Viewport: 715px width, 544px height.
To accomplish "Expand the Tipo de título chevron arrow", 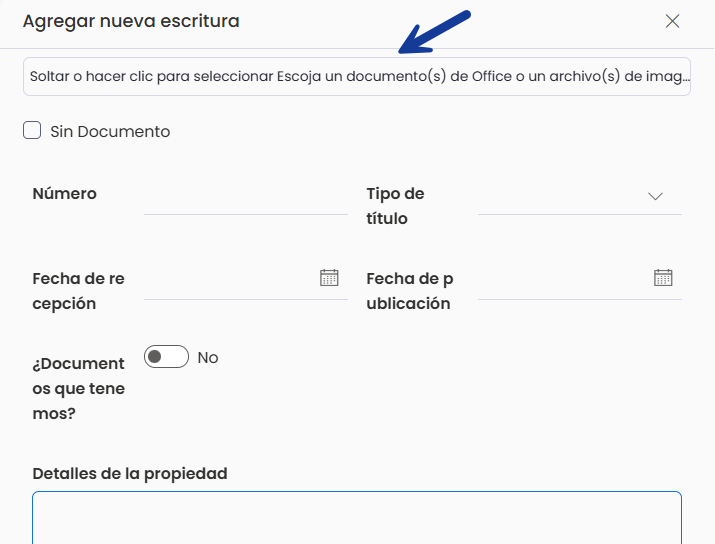I will click(x=655, y=197).
